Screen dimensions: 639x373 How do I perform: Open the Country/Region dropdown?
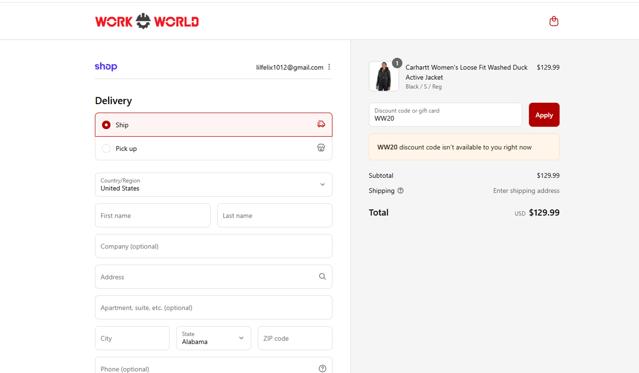[214, 185]
